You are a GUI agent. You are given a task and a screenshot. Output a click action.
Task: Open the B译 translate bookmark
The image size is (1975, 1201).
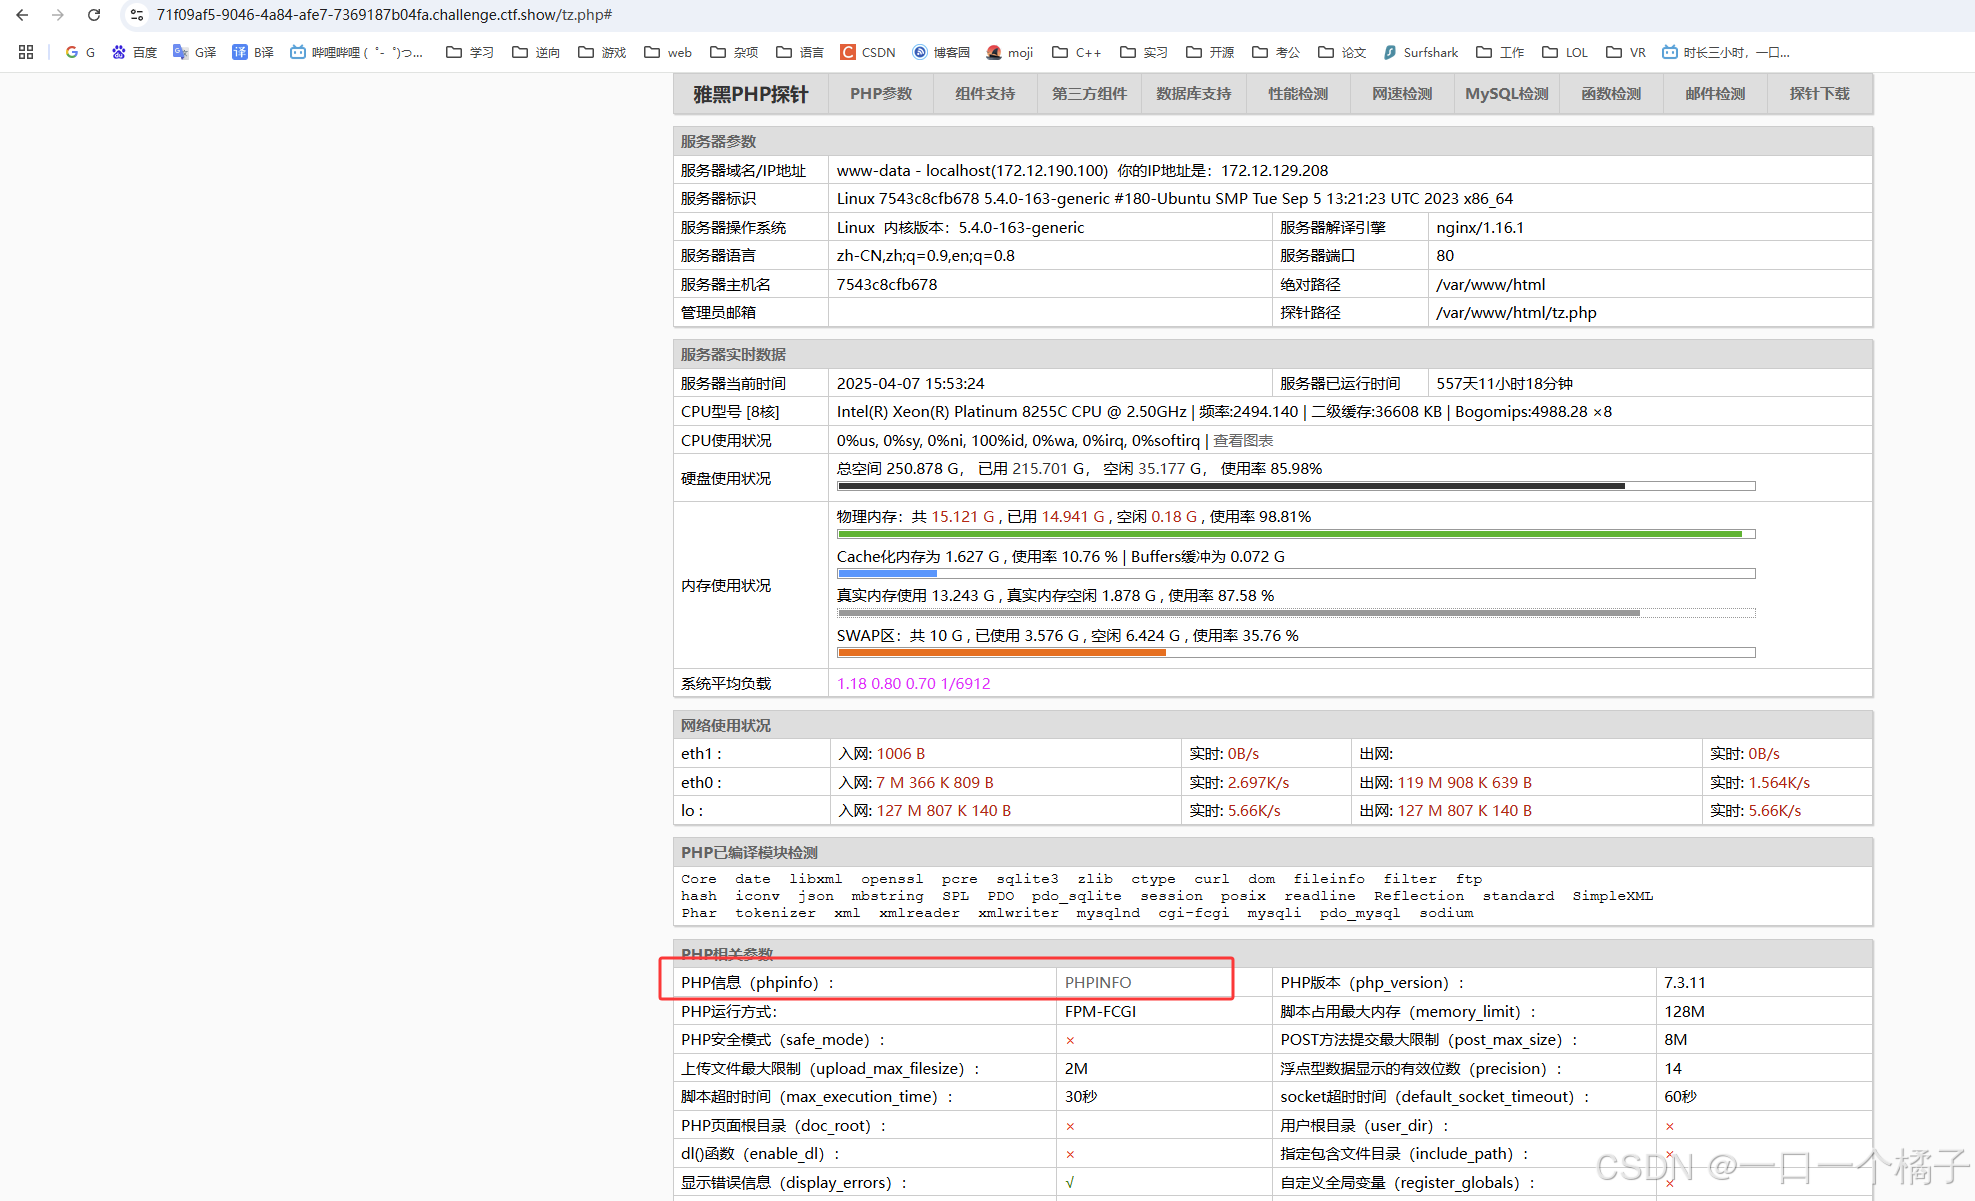(x=252, y=52)
